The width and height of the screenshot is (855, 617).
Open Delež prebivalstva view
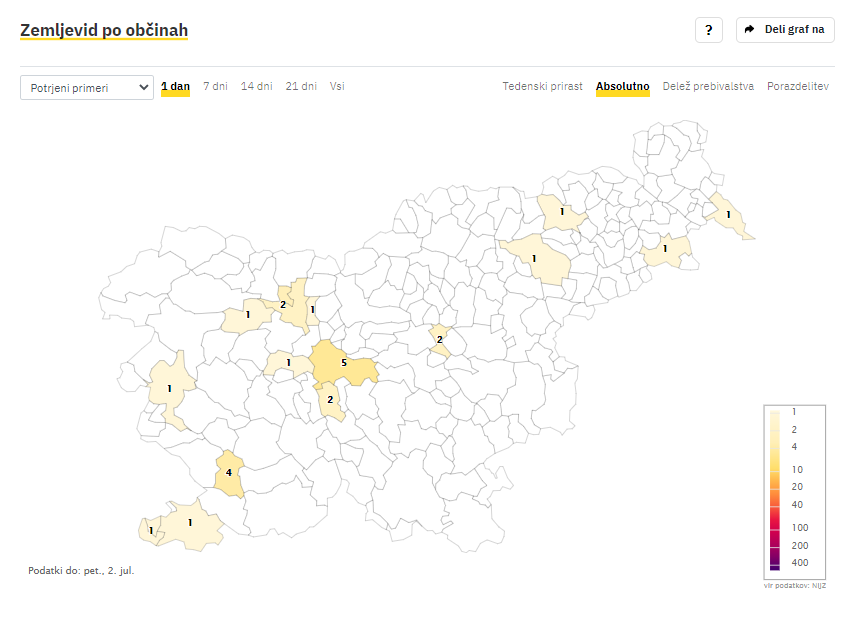708,87
